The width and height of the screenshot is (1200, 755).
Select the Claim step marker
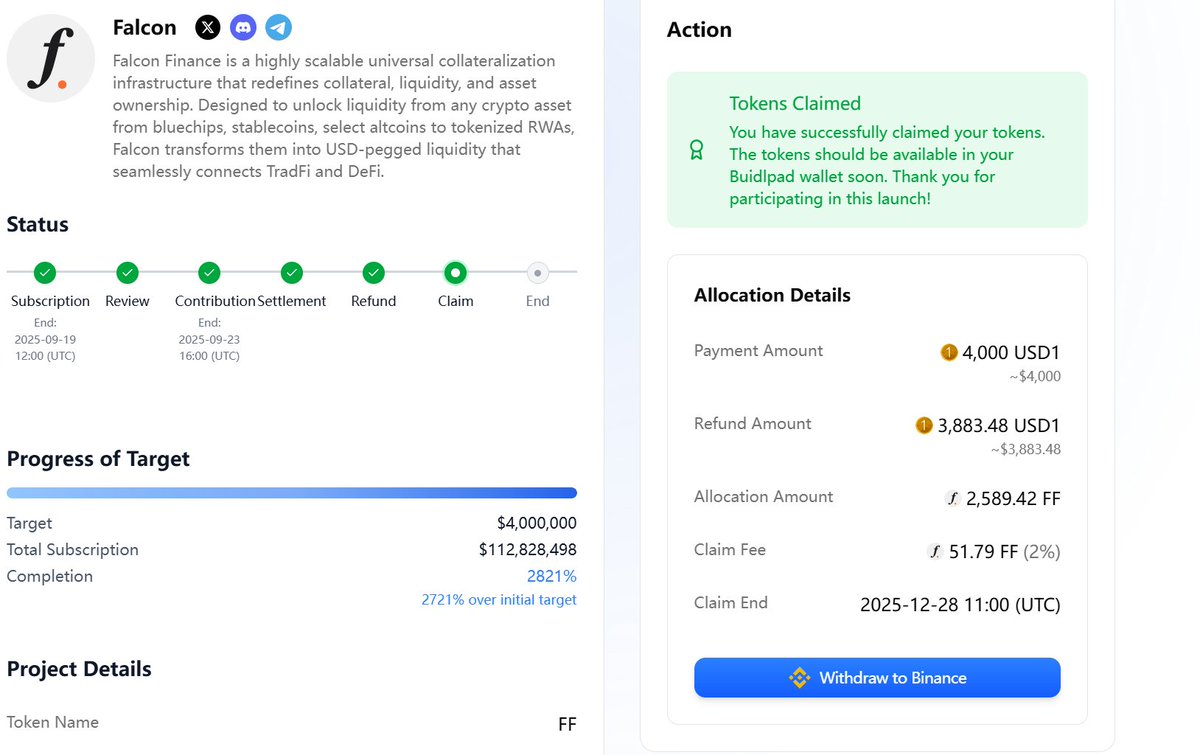(455, 272)
